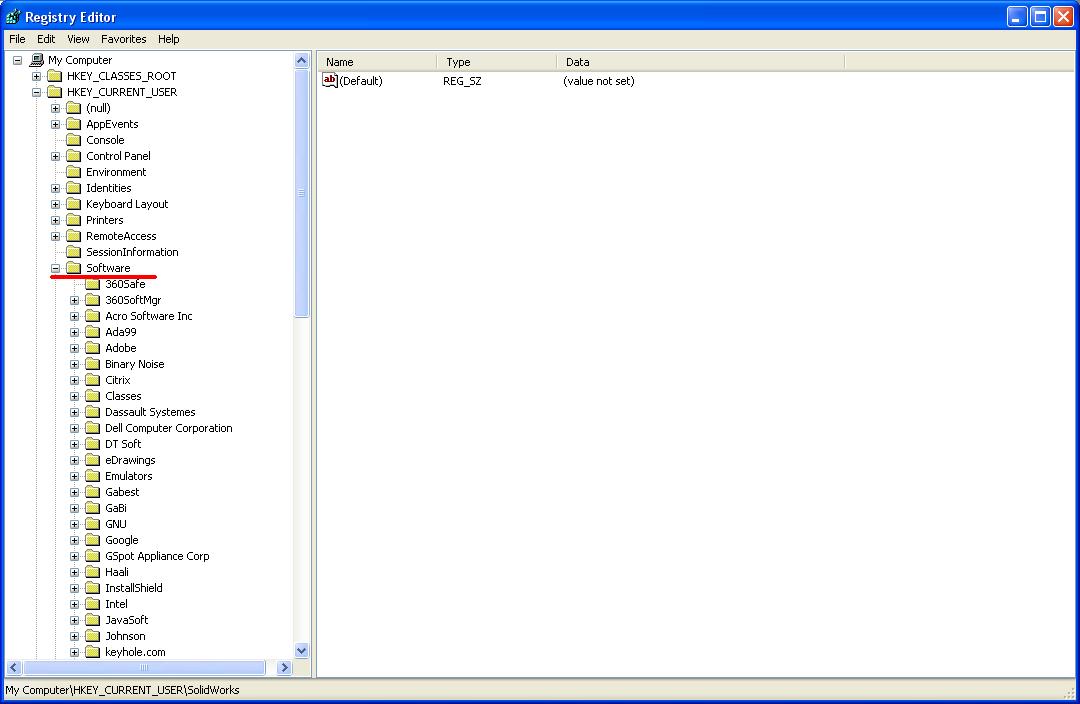Click the Identities folder icon
This screenshot has width=1080, height=704.
74,188
